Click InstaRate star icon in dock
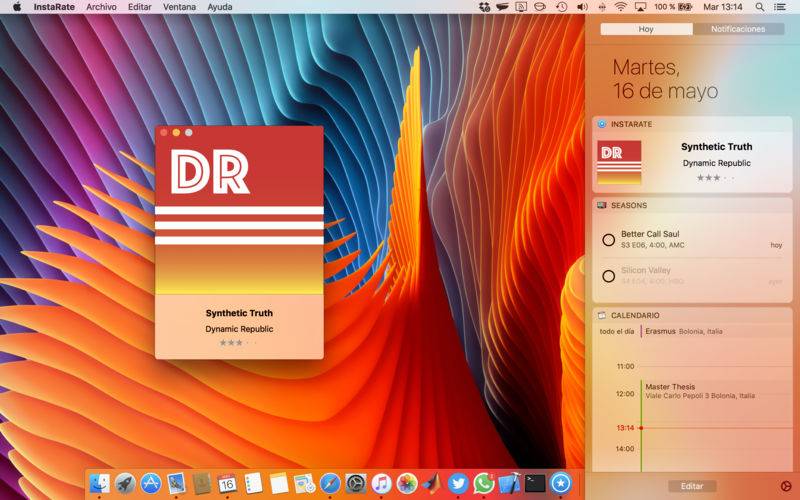 click(560, 483)
